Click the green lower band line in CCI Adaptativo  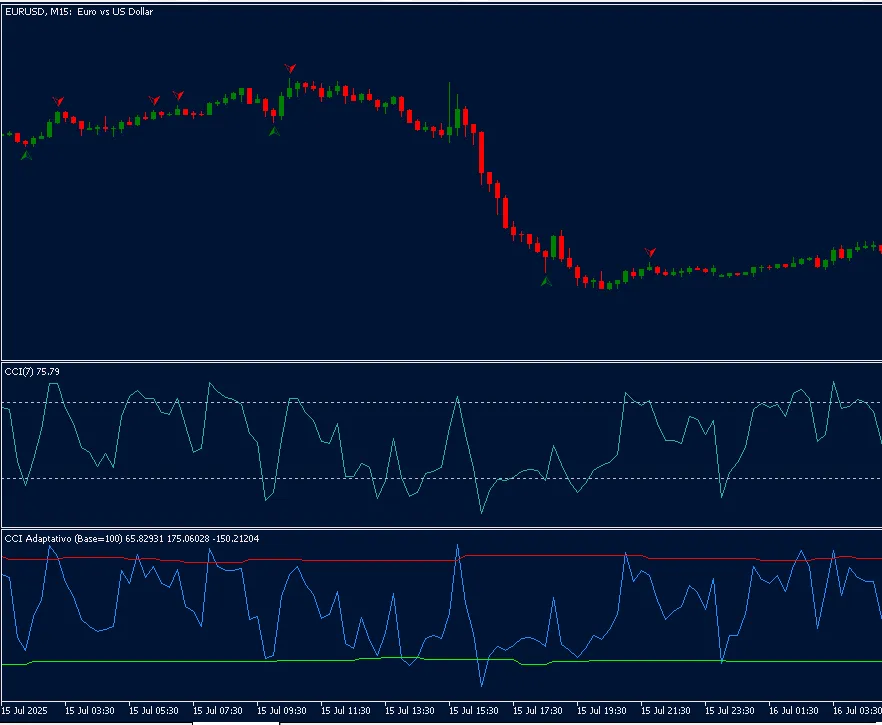[200, 661]
